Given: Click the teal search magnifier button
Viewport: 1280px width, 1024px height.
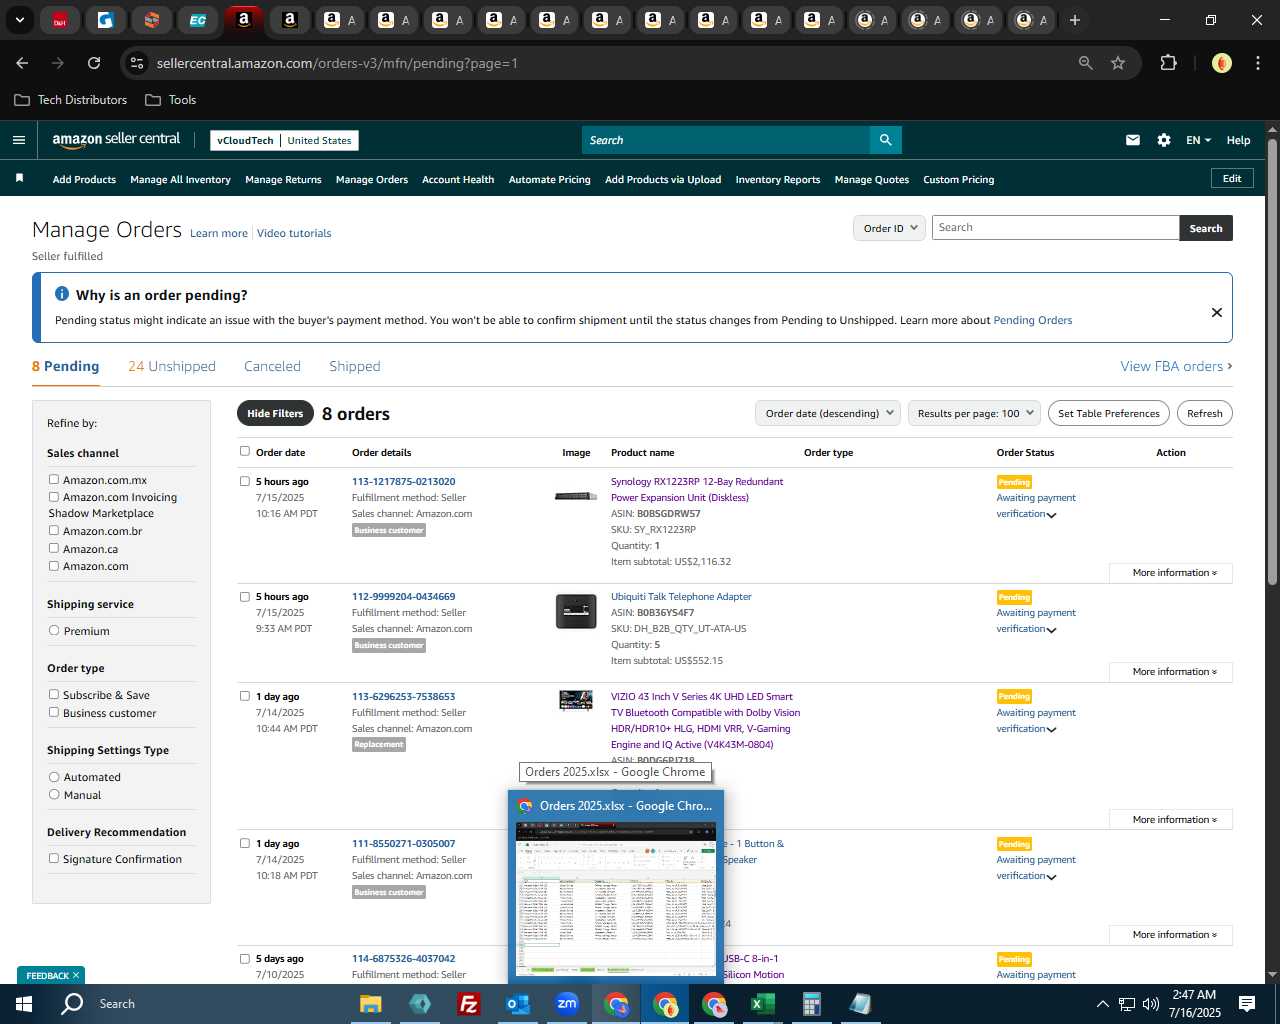Looking at the screenshot, I should (x=885, y=140).
